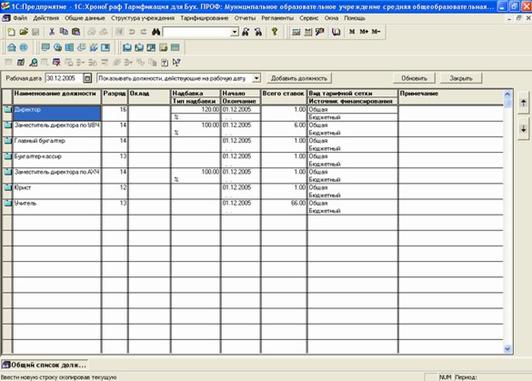The image size is (532, 381).
Task: Click the house icon in second toolbar
Action: [x=12, y=47]
